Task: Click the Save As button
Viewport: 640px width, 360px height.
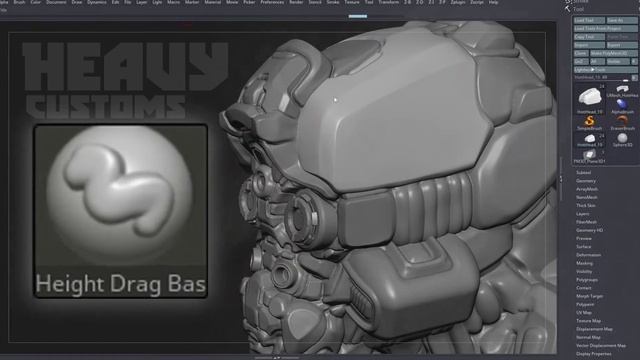Action: tap(621, 20)
